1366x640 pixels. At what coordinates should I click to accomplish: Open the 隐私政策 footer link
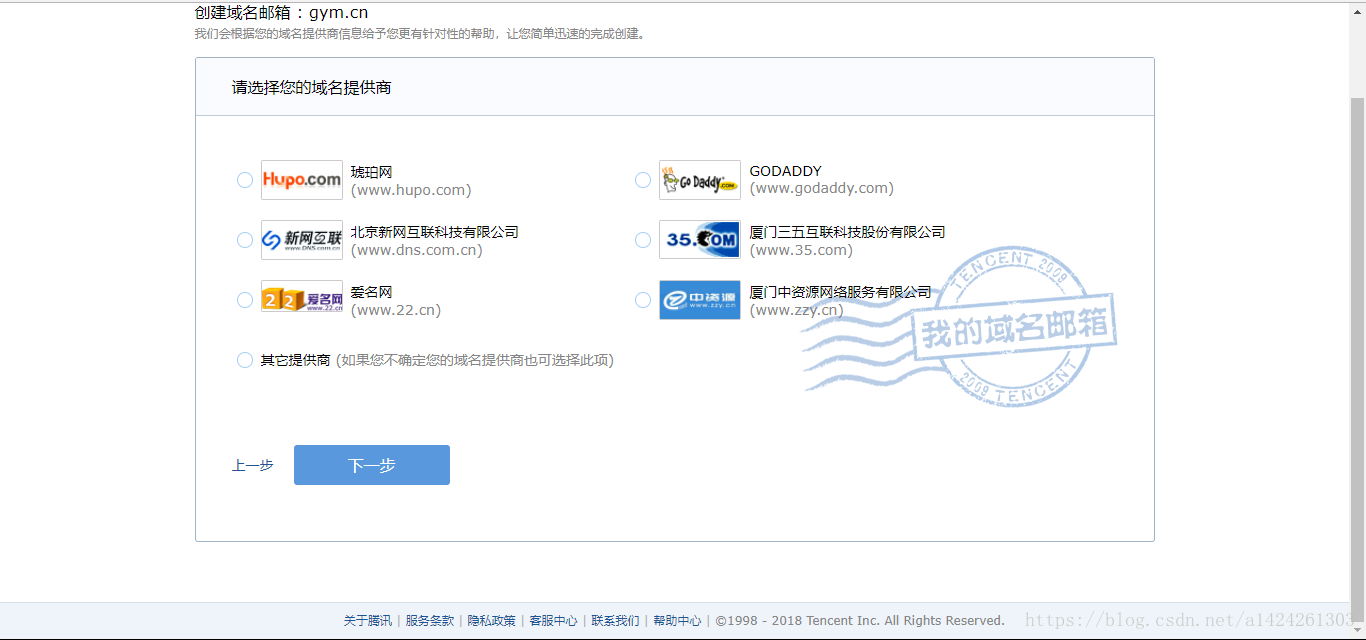click(x=492, y=620)
